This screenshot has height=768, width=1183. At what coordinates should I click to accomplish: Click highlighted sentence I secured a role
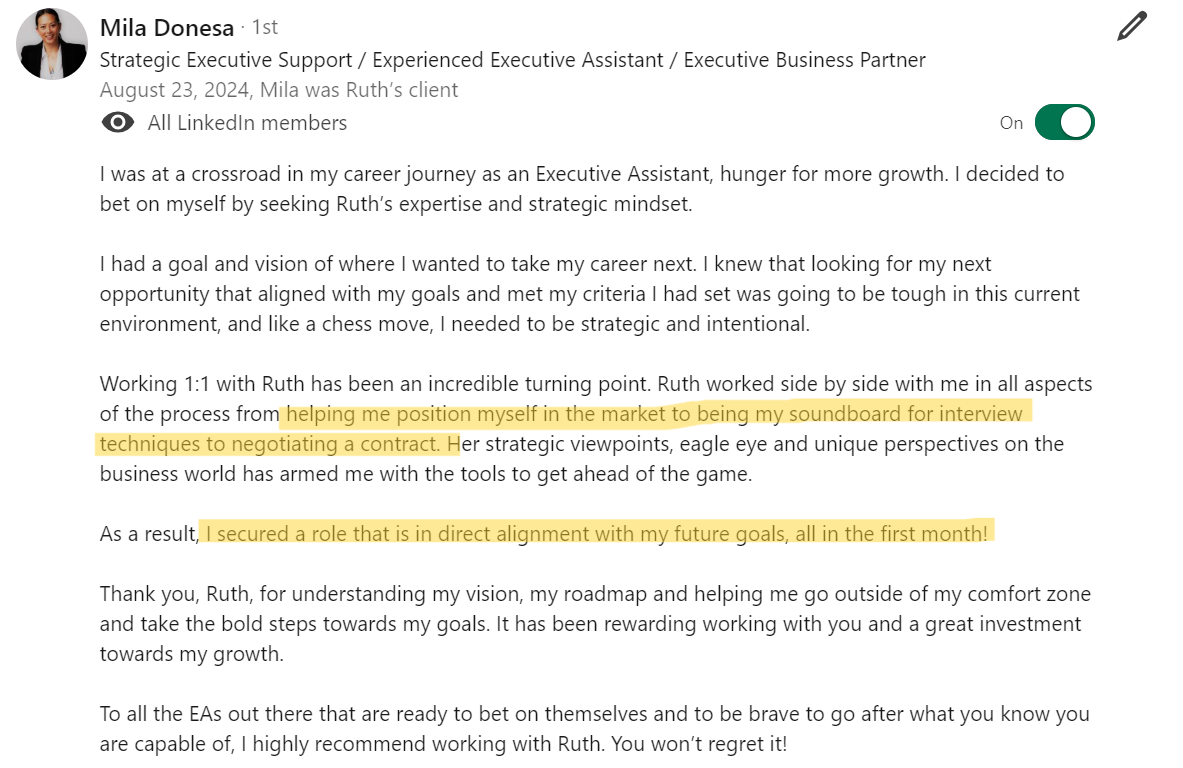click(596, 533)
